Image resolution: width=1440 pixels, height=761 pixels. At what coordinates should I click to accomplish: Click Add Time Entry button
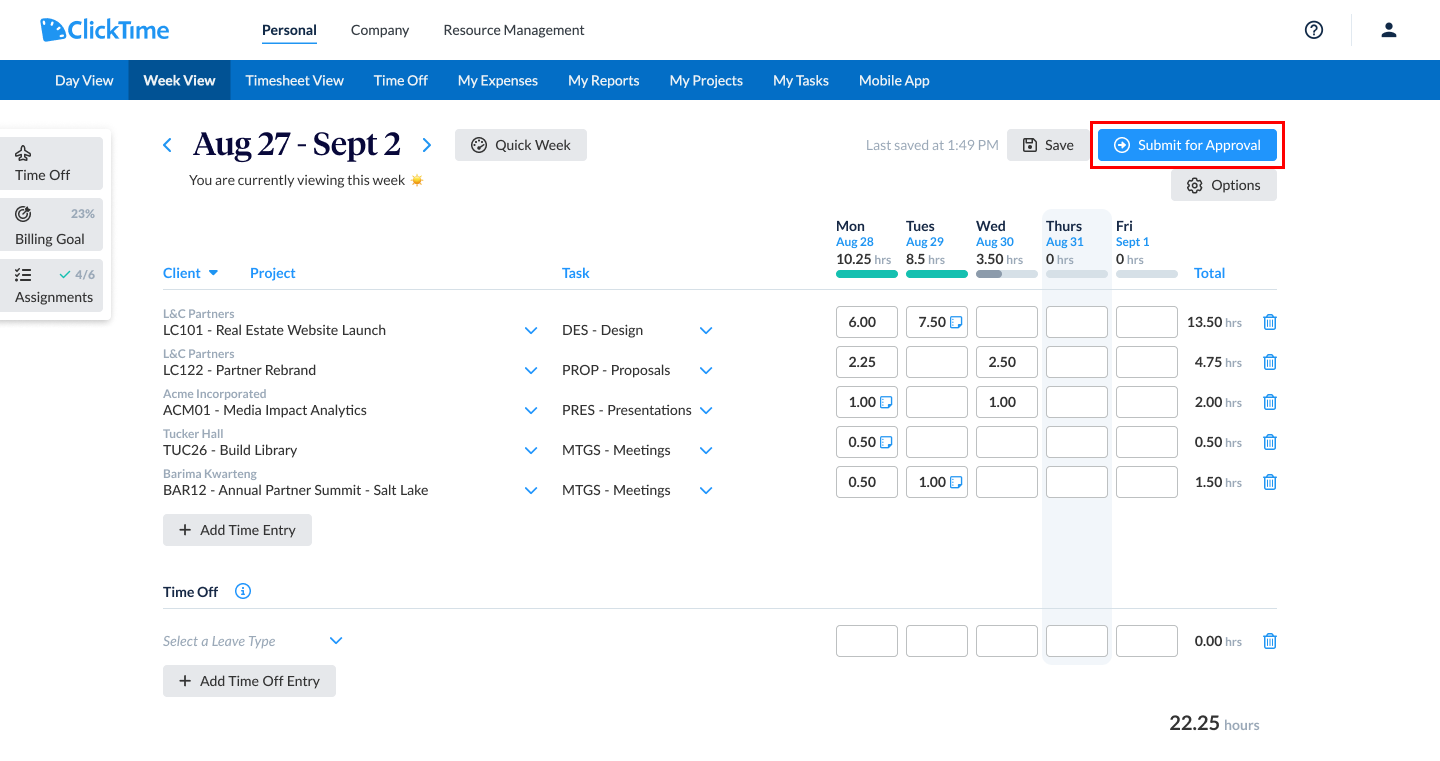point(237,530)
